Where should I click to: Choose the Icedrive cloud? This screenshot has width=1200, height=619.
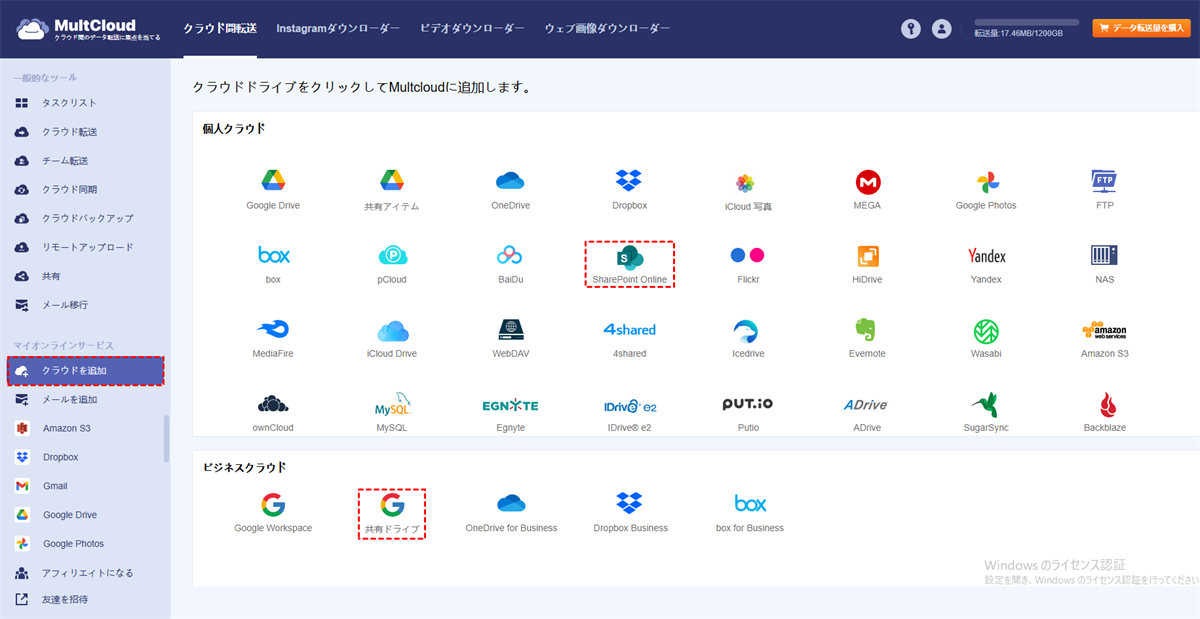pyautogui.click(x=748, y=337)
